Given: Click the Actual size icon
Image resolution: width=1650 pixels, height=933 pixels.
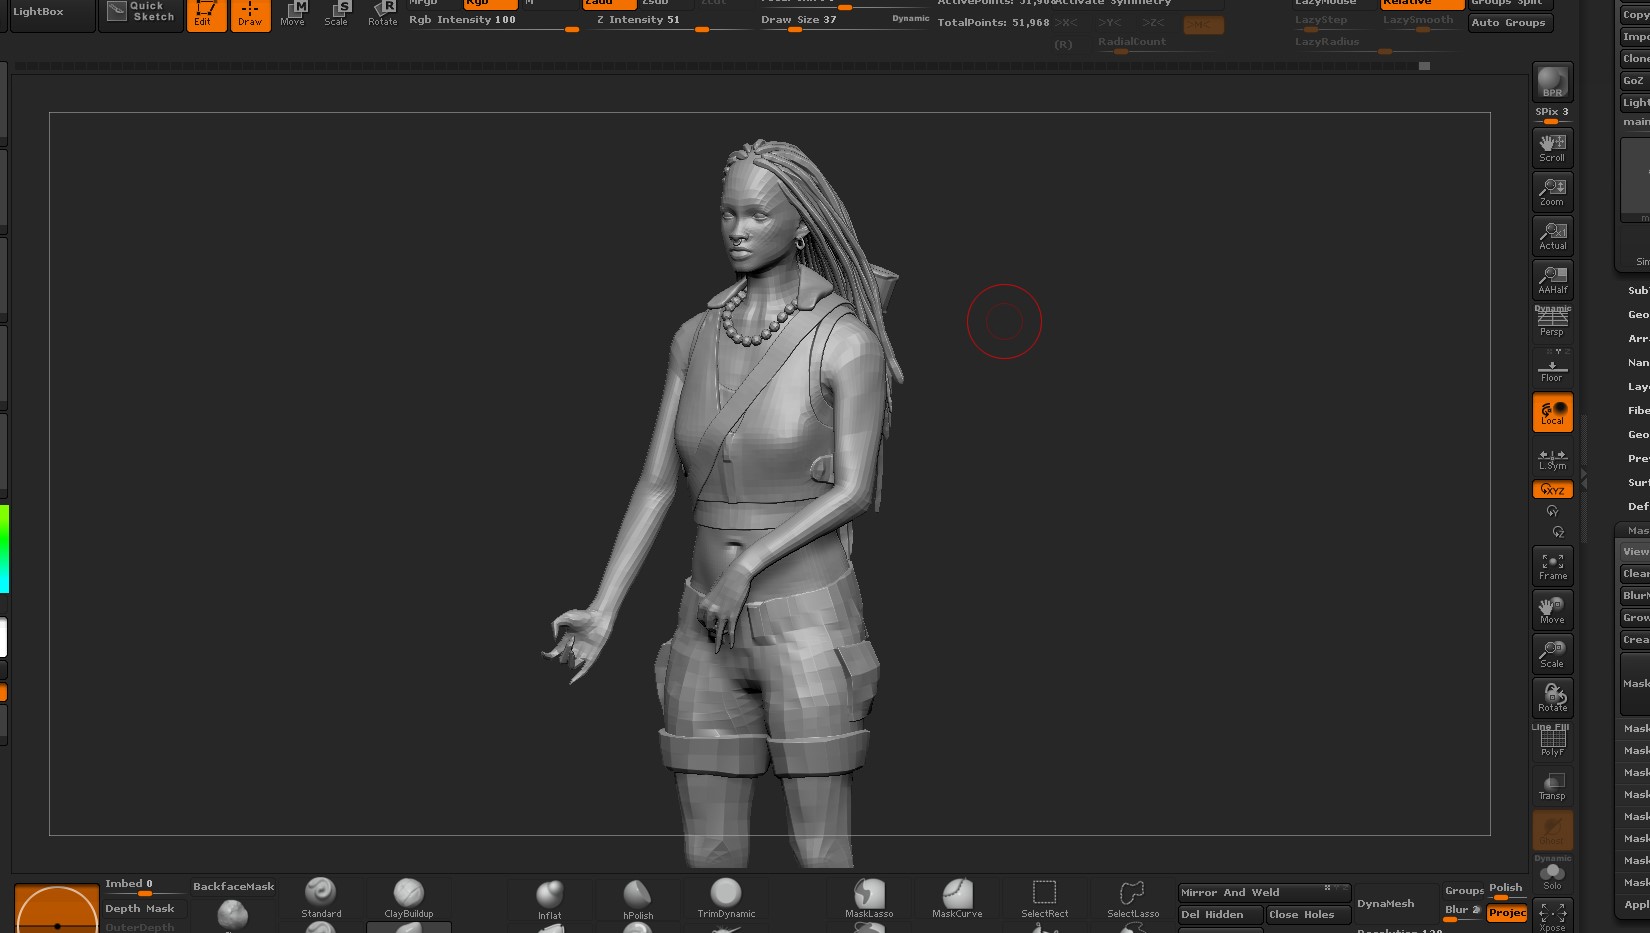Looking at the screenshot, I should (1552, 236).
